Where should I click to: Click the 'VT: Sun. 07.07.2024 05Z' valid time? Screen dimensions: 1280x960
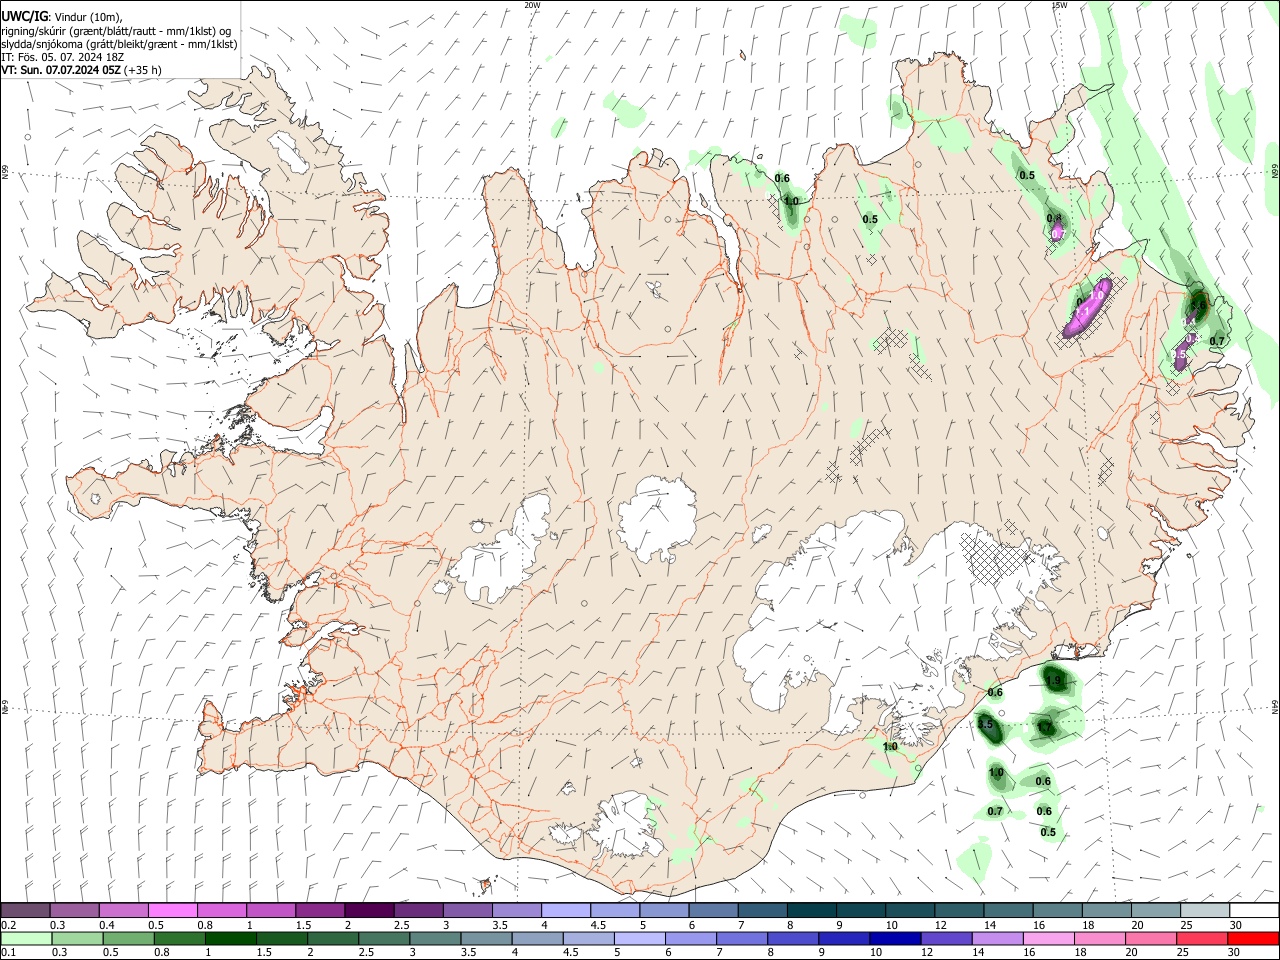(61, 70)
